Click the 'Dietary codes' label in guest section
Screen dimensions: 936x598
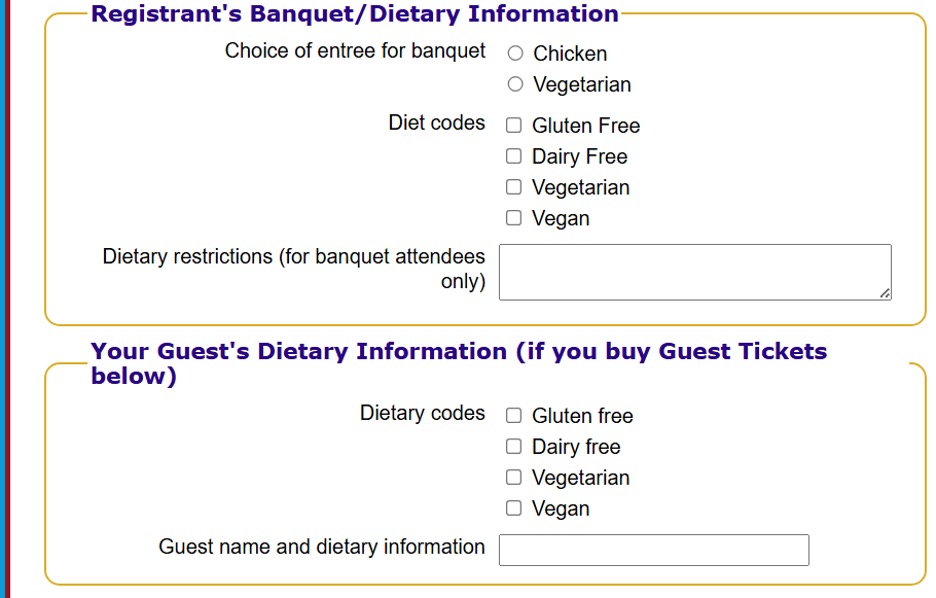[422, 413]
